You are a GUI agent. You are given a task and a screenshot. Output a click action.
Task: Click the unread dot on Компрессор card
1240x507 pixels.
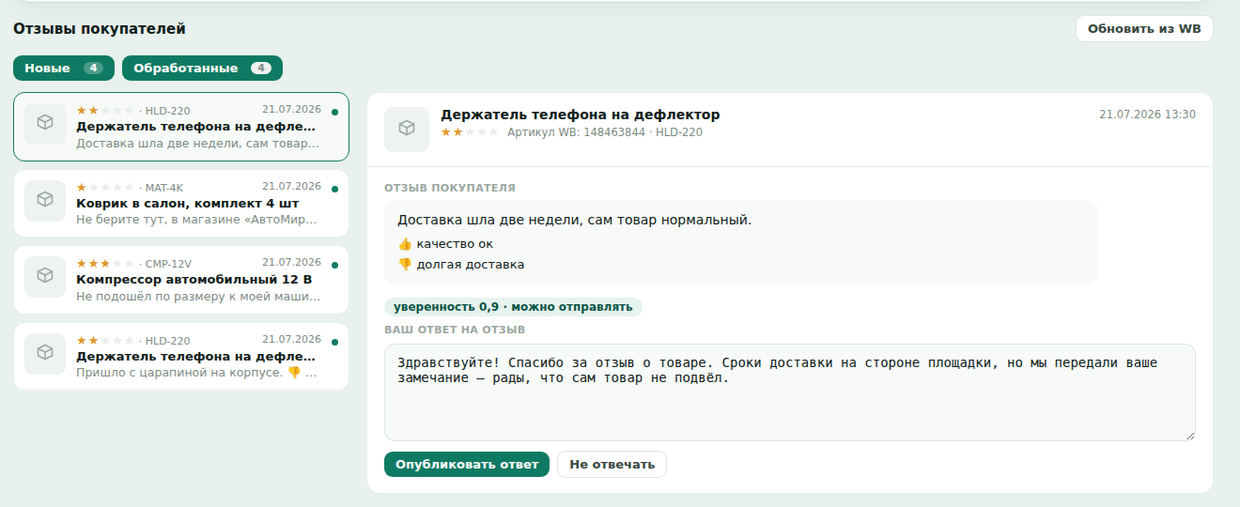(334, 266)
